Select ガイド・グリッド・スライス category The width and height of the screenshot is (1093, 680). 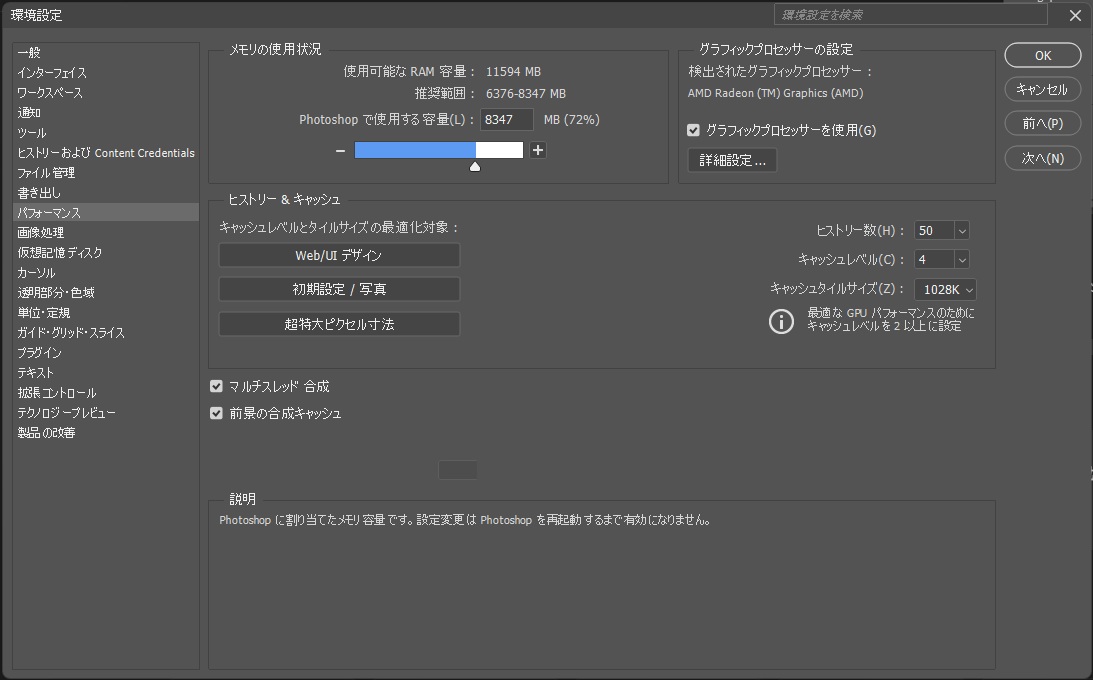(106, 333)
